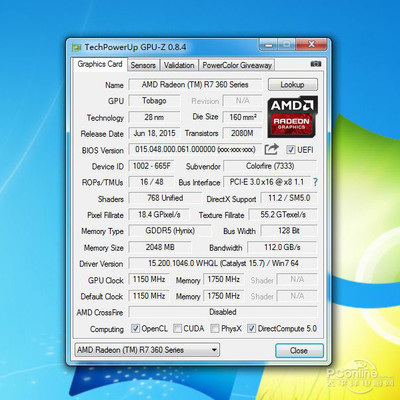This screenshot has height=400, width=400.
Task: Toggle the OpenCL checkbox
Action: 135,328
